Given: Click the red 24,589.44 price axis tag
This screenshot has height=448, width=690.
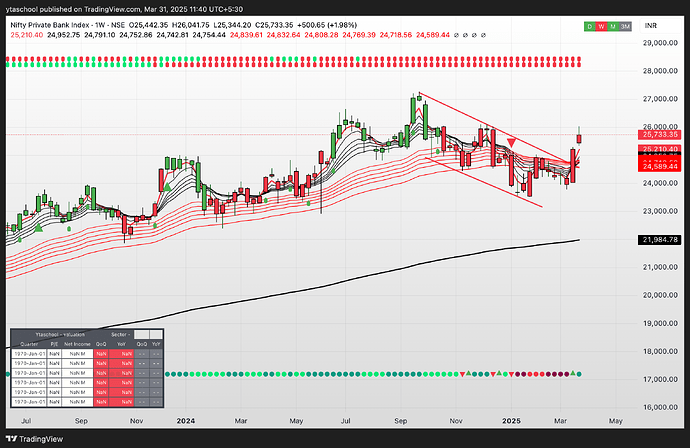Looking at the screenshot, I should (659, 167).
